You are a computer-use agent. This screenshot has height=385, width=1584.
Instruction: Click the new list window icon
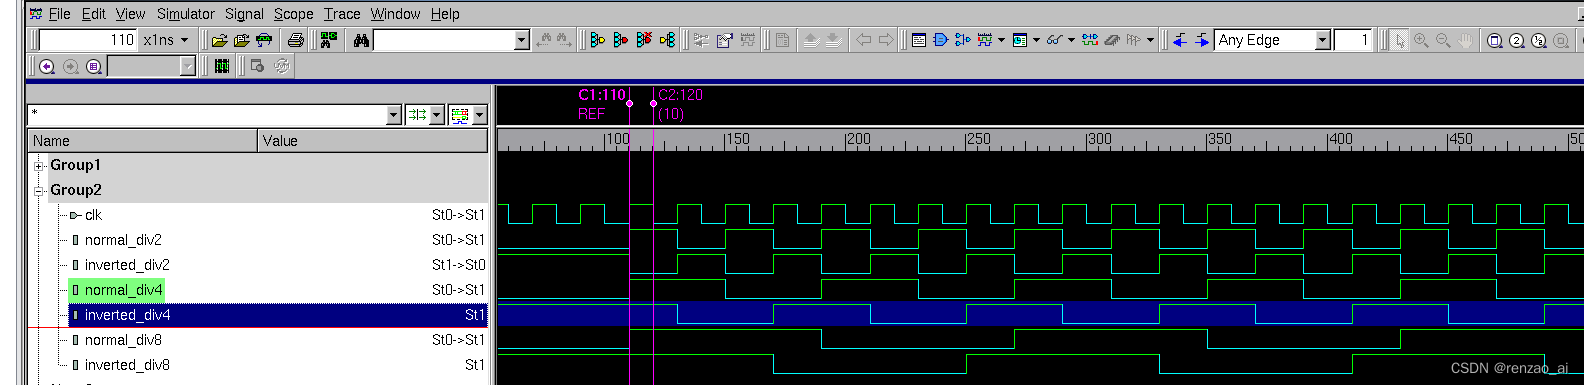click(1020, 40)
